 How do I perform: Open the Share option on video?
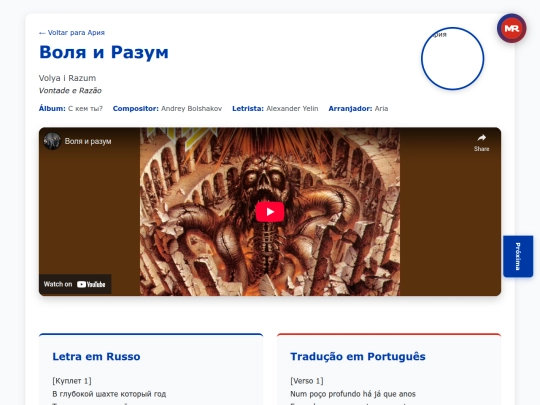[x=481, y=143]
